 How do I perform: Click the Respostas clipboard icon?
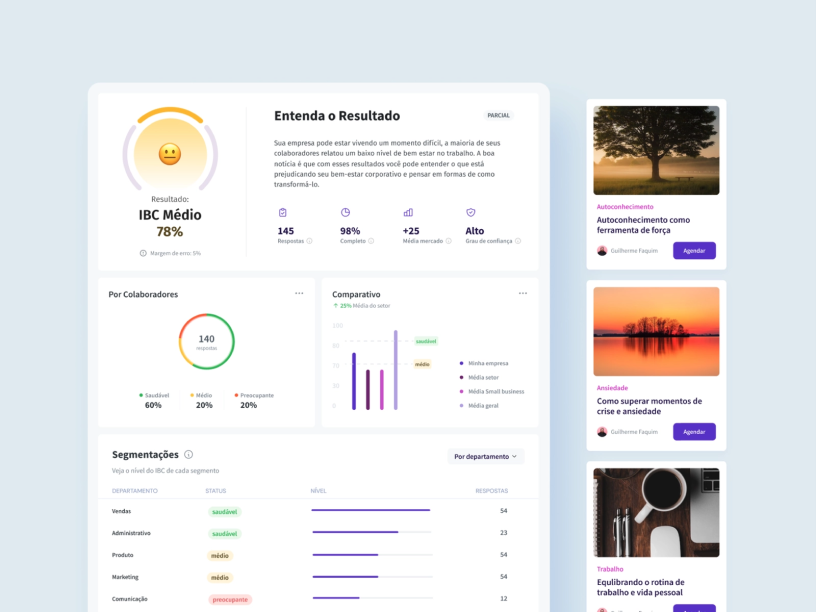[283, 212]
